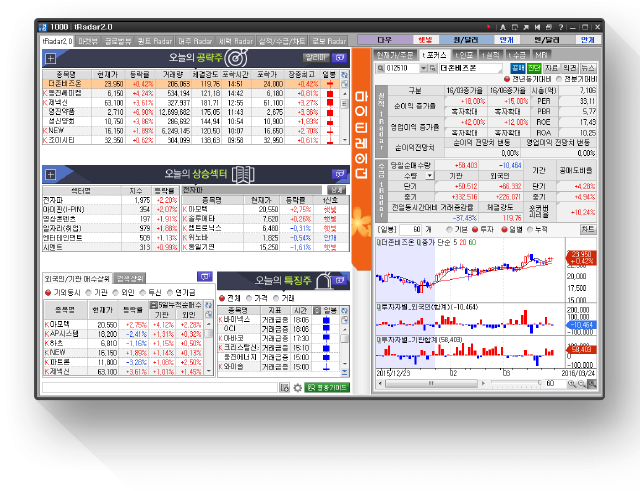Click the green 종목가이드 button

328,387
